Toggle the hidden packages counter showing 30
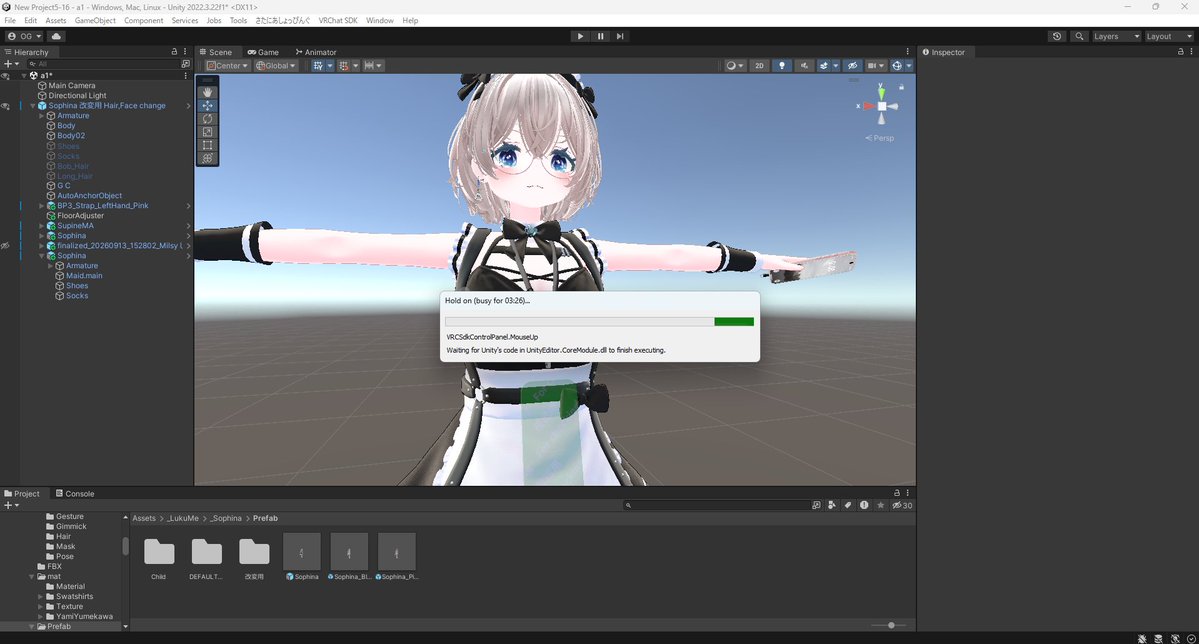 click(902, 505)
